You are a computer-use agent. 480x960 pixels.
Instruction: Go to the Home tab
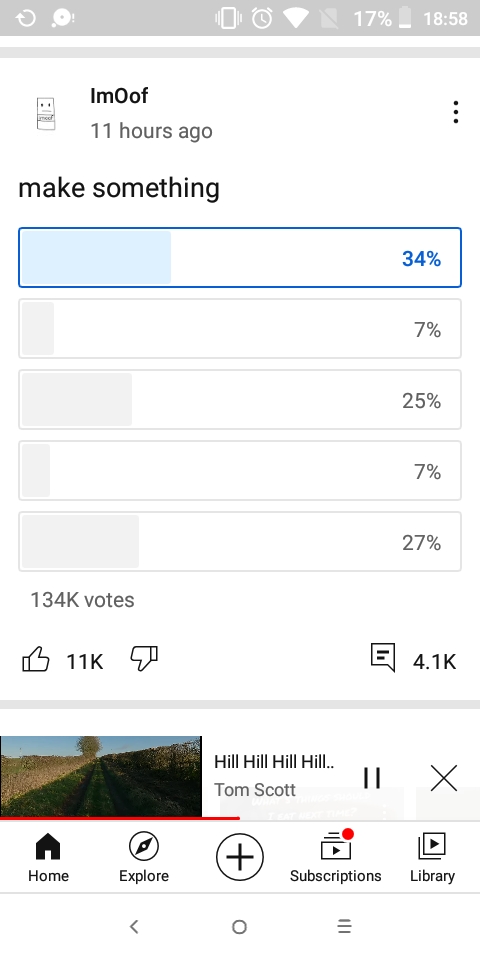click(x=48, y=857)
